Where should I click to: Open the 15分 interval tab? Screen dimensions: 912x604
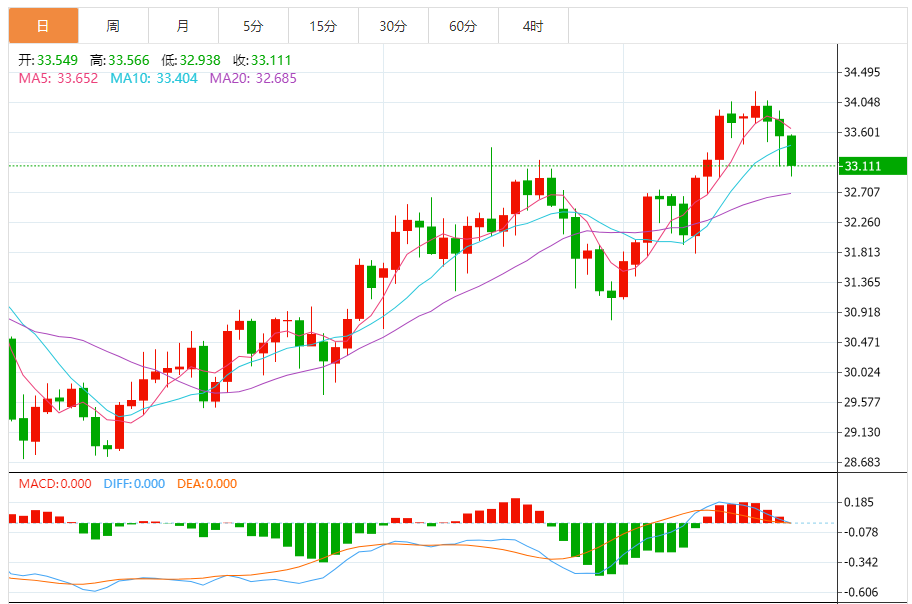323,26
